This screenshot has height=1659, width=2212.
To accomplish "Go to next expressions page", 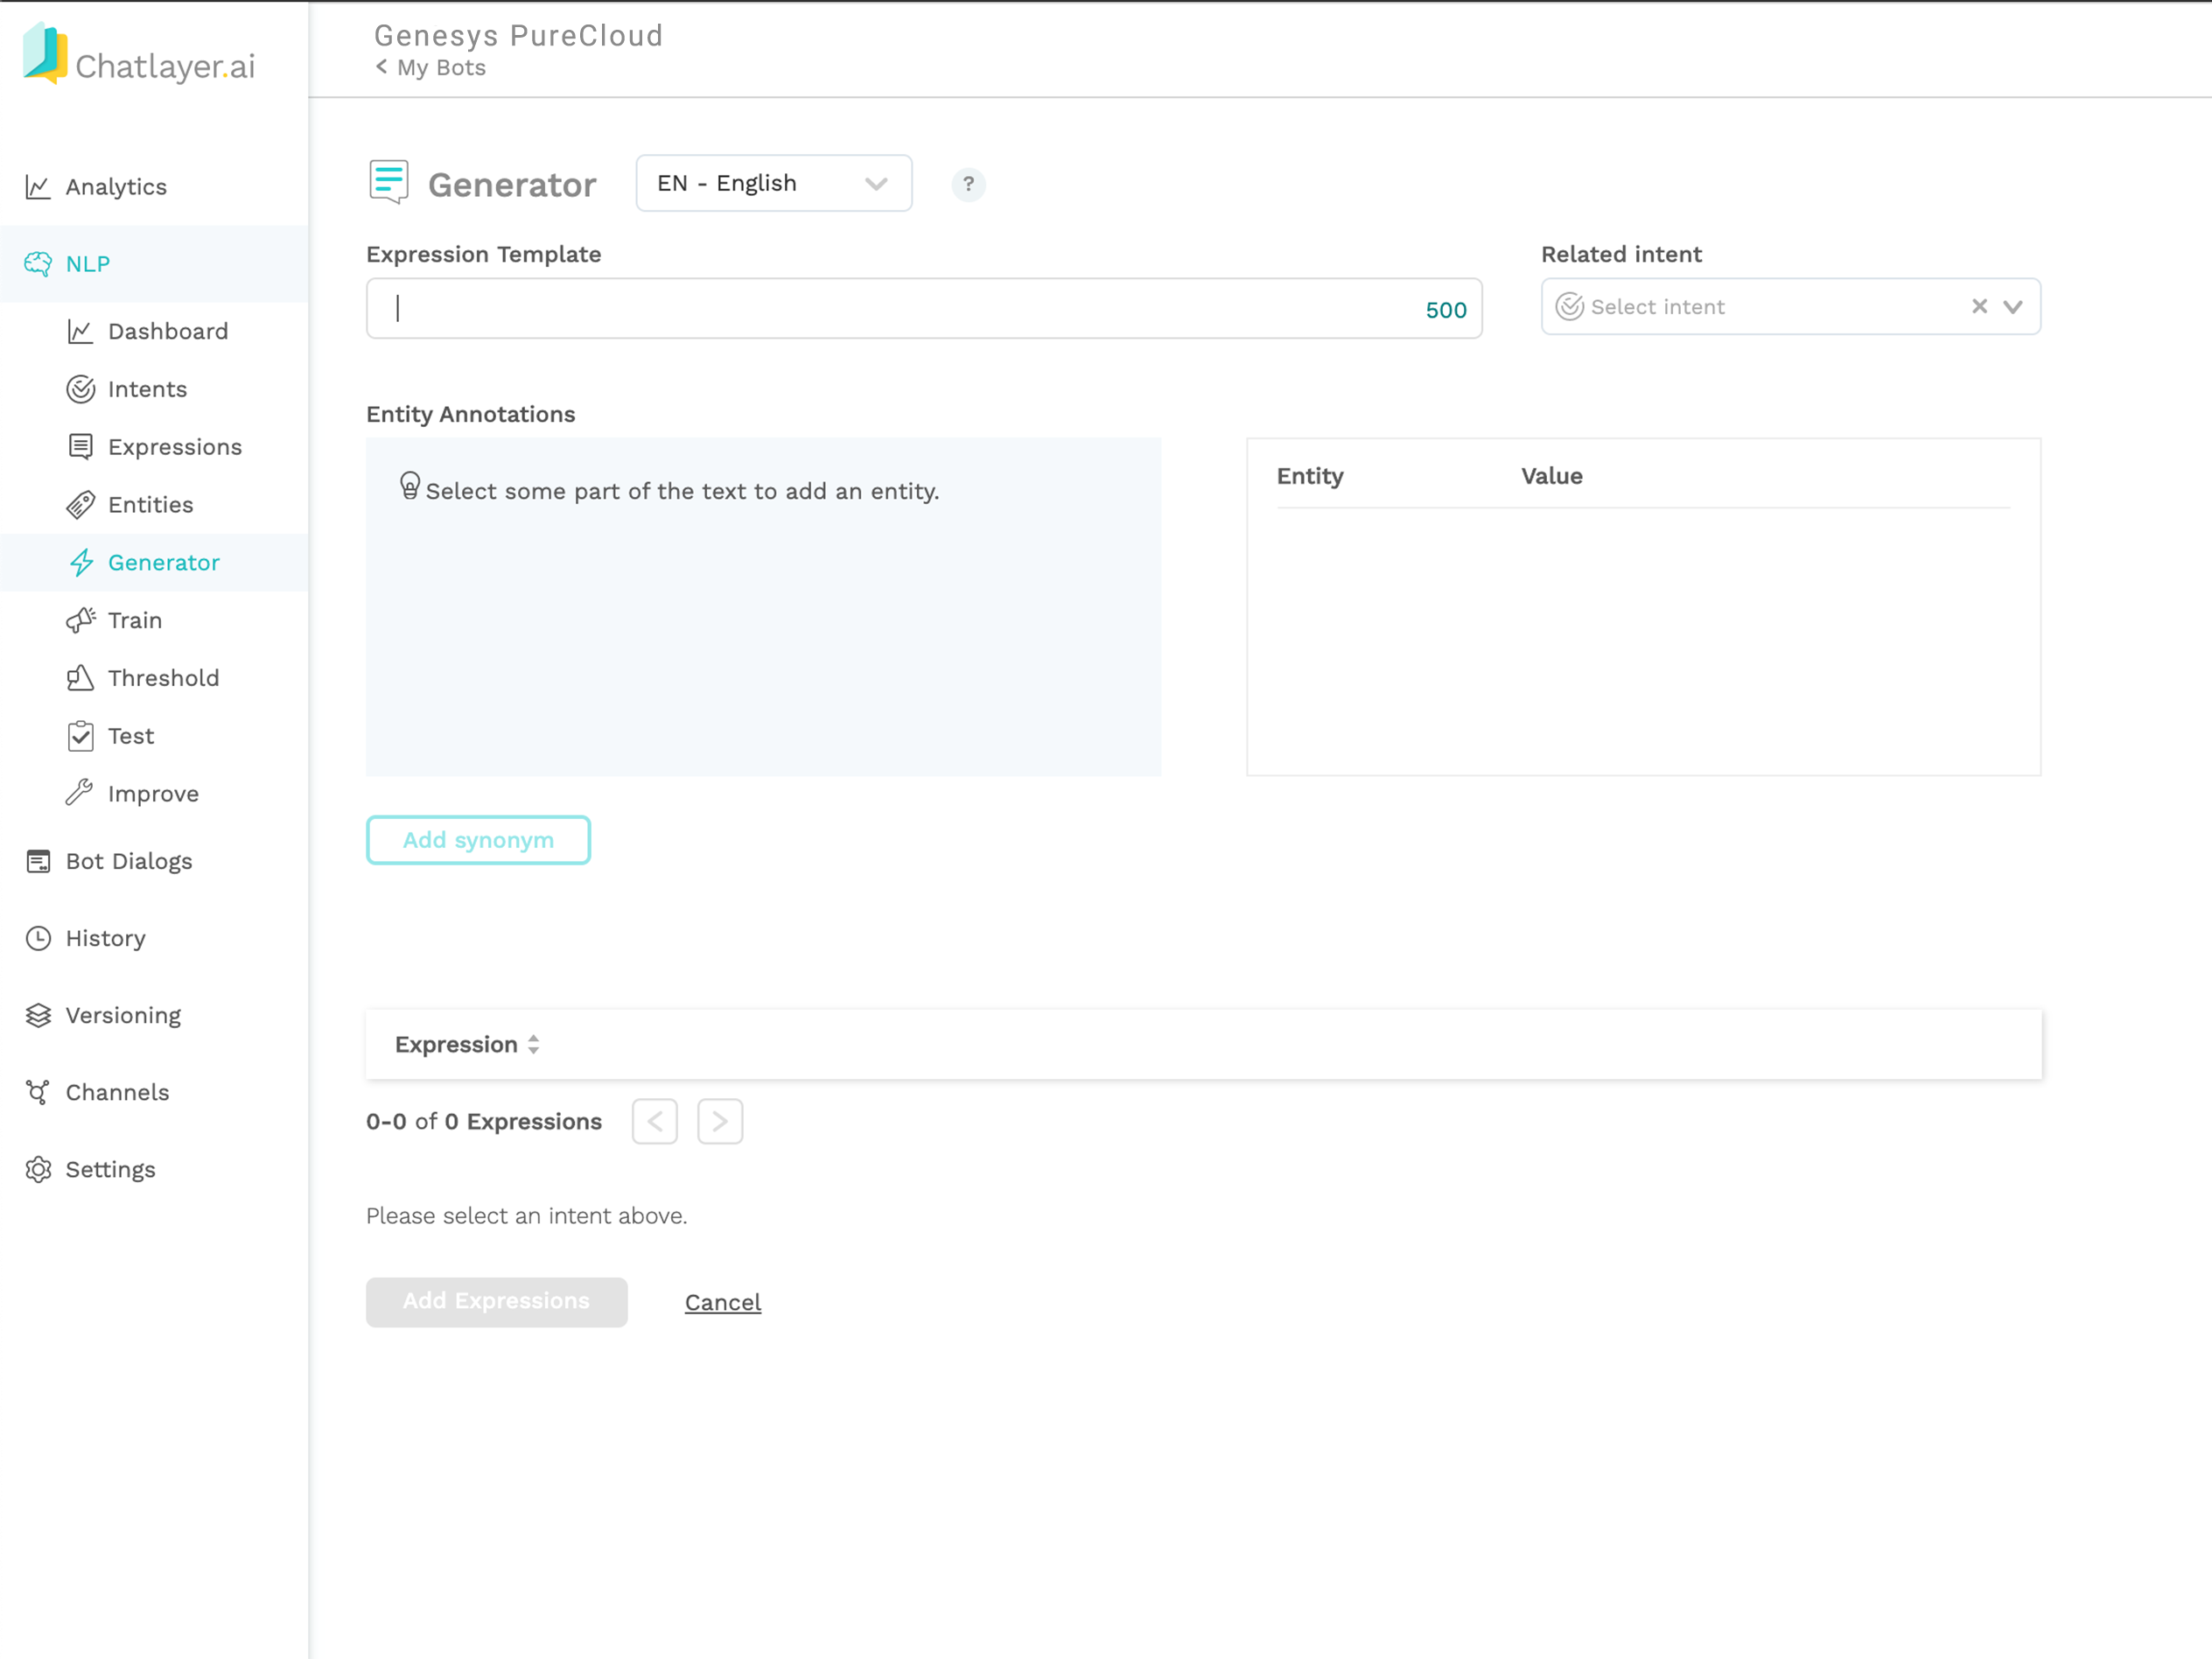I will (x=720, y=1121).
